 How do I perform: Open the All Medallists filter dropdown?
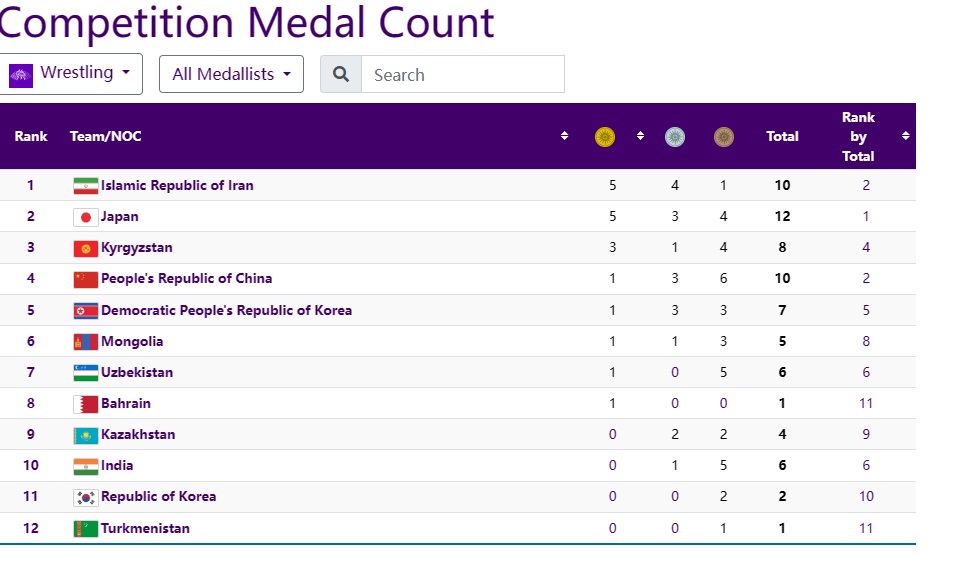pyautogui.click(x=231, y=74)
